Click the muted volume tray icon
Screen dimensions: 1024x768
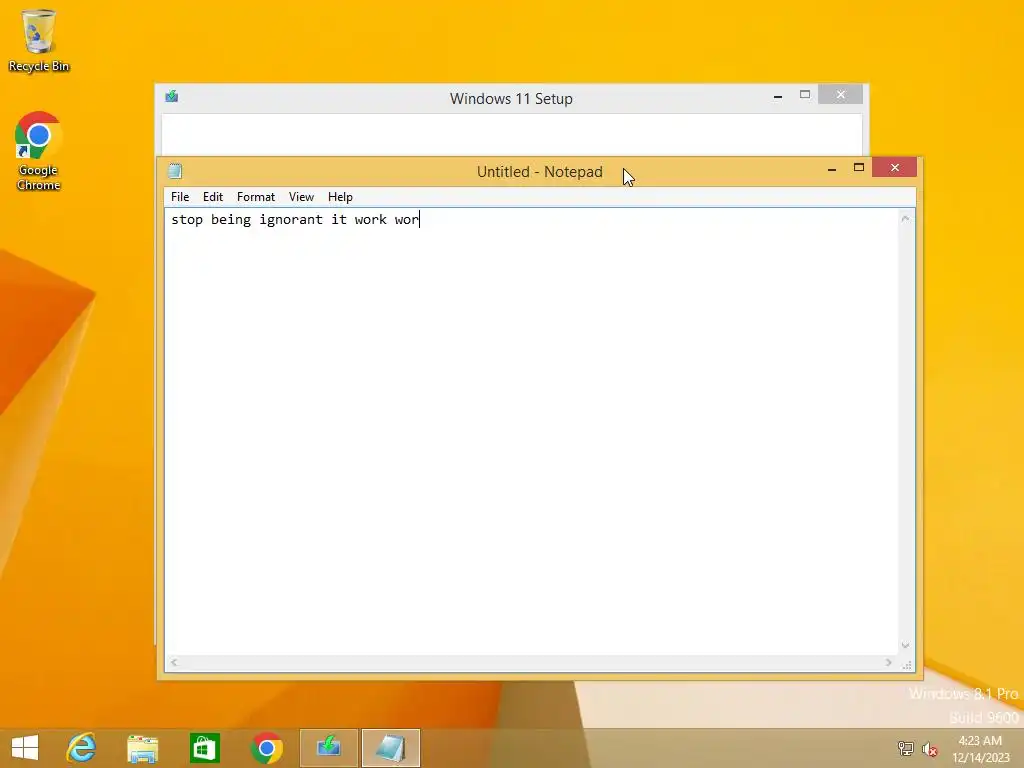click(929, 748)
